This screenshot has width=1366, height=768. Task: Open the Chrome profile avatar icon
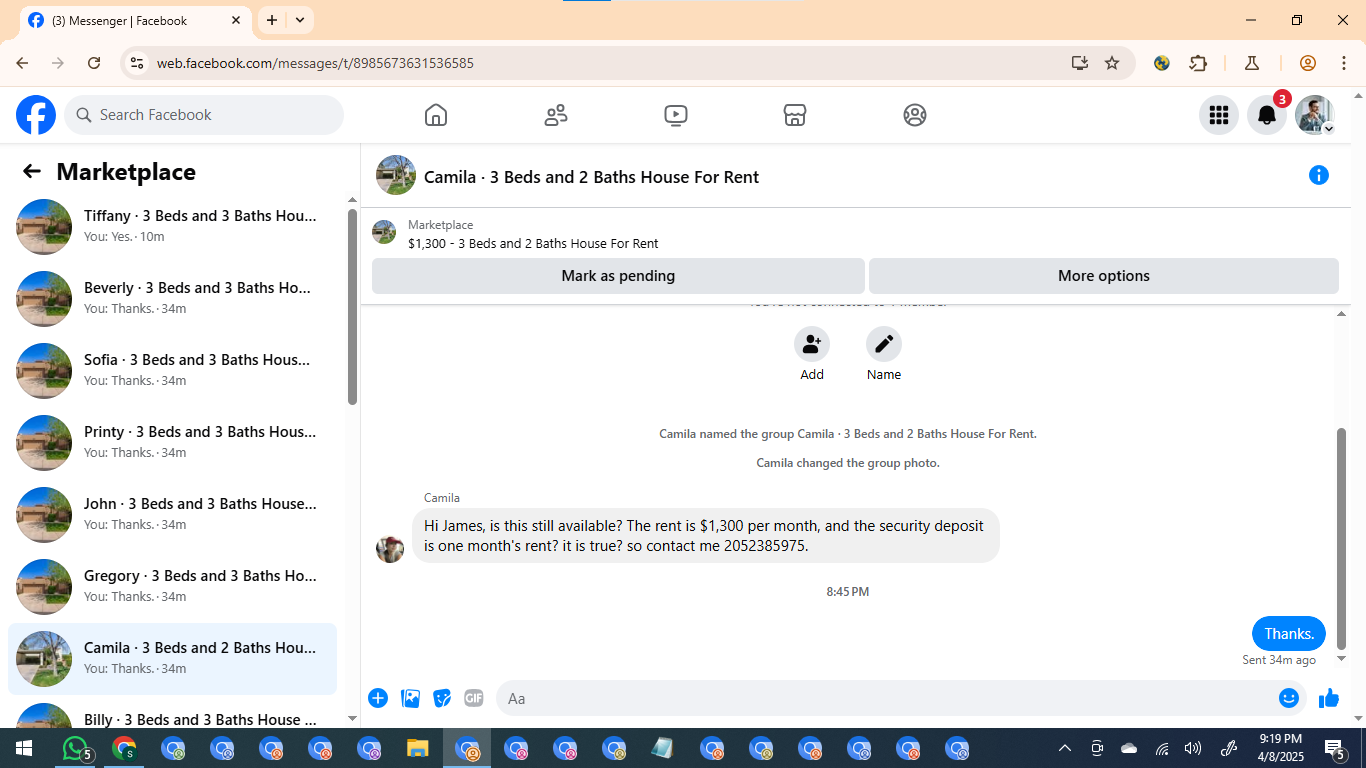pyautogui.click(x=1308, y=63)
